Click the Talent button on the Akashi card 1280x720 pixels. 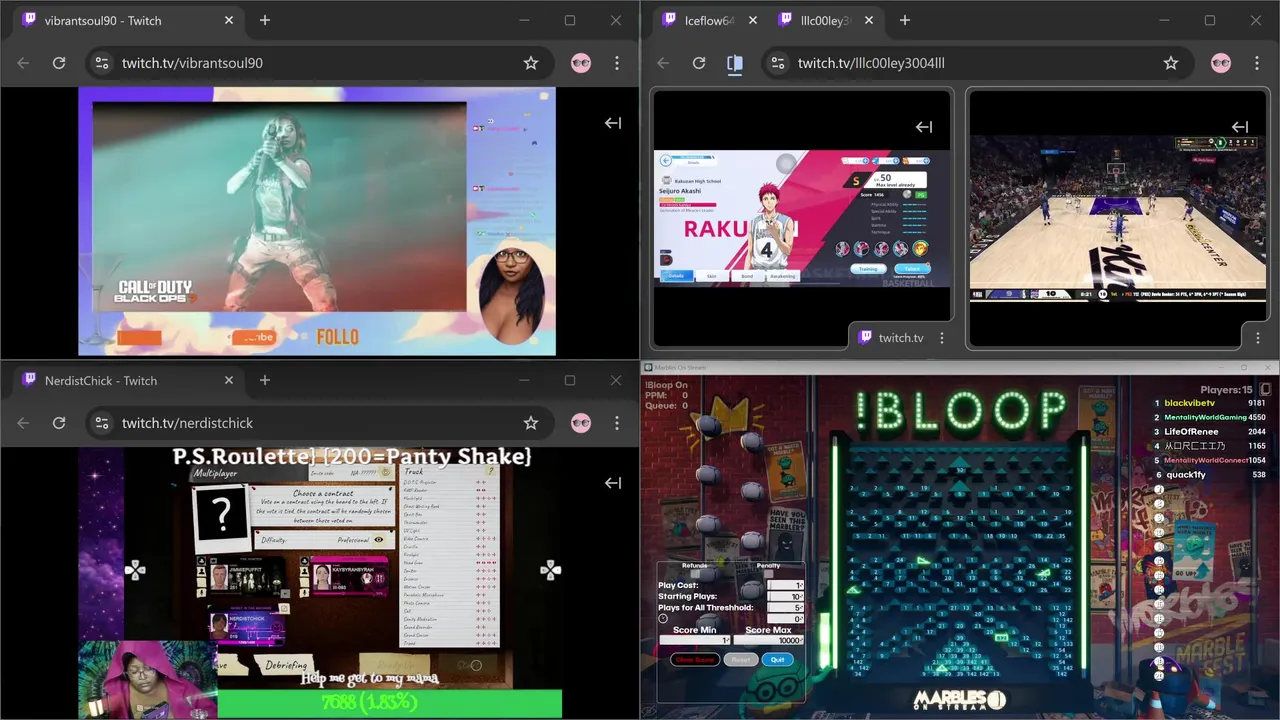coord(912,268)
